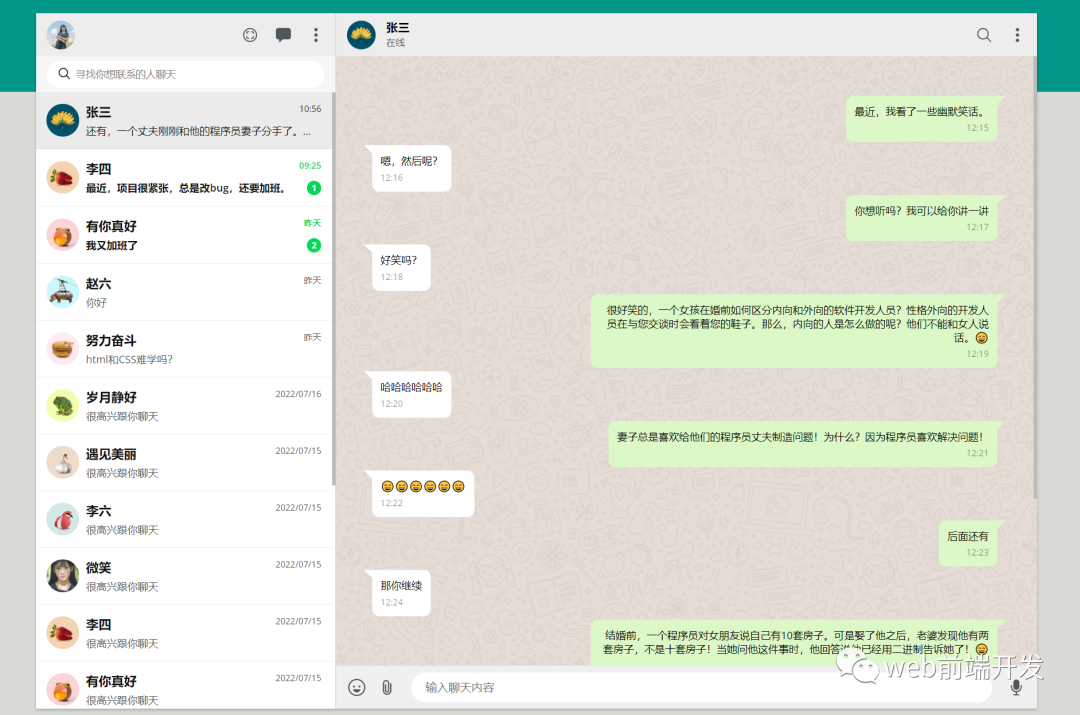
Task: Click the message 你想听吗？我可以给你讲一讲
Action: [x=922, y=218]
